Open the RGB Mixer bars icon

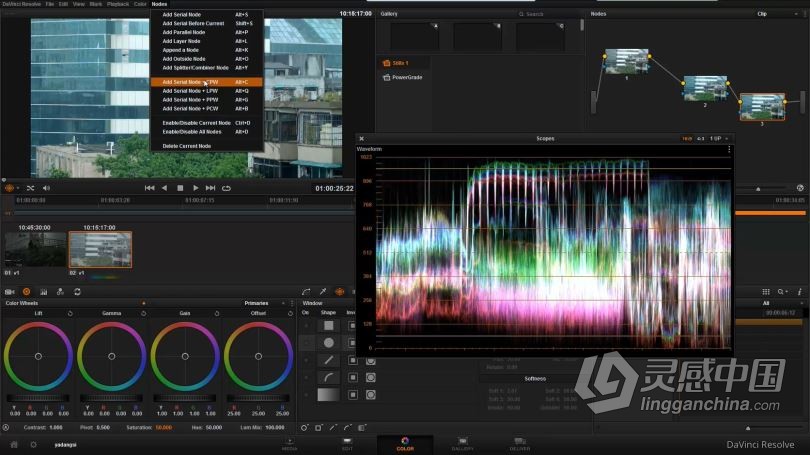coord(43,292)
